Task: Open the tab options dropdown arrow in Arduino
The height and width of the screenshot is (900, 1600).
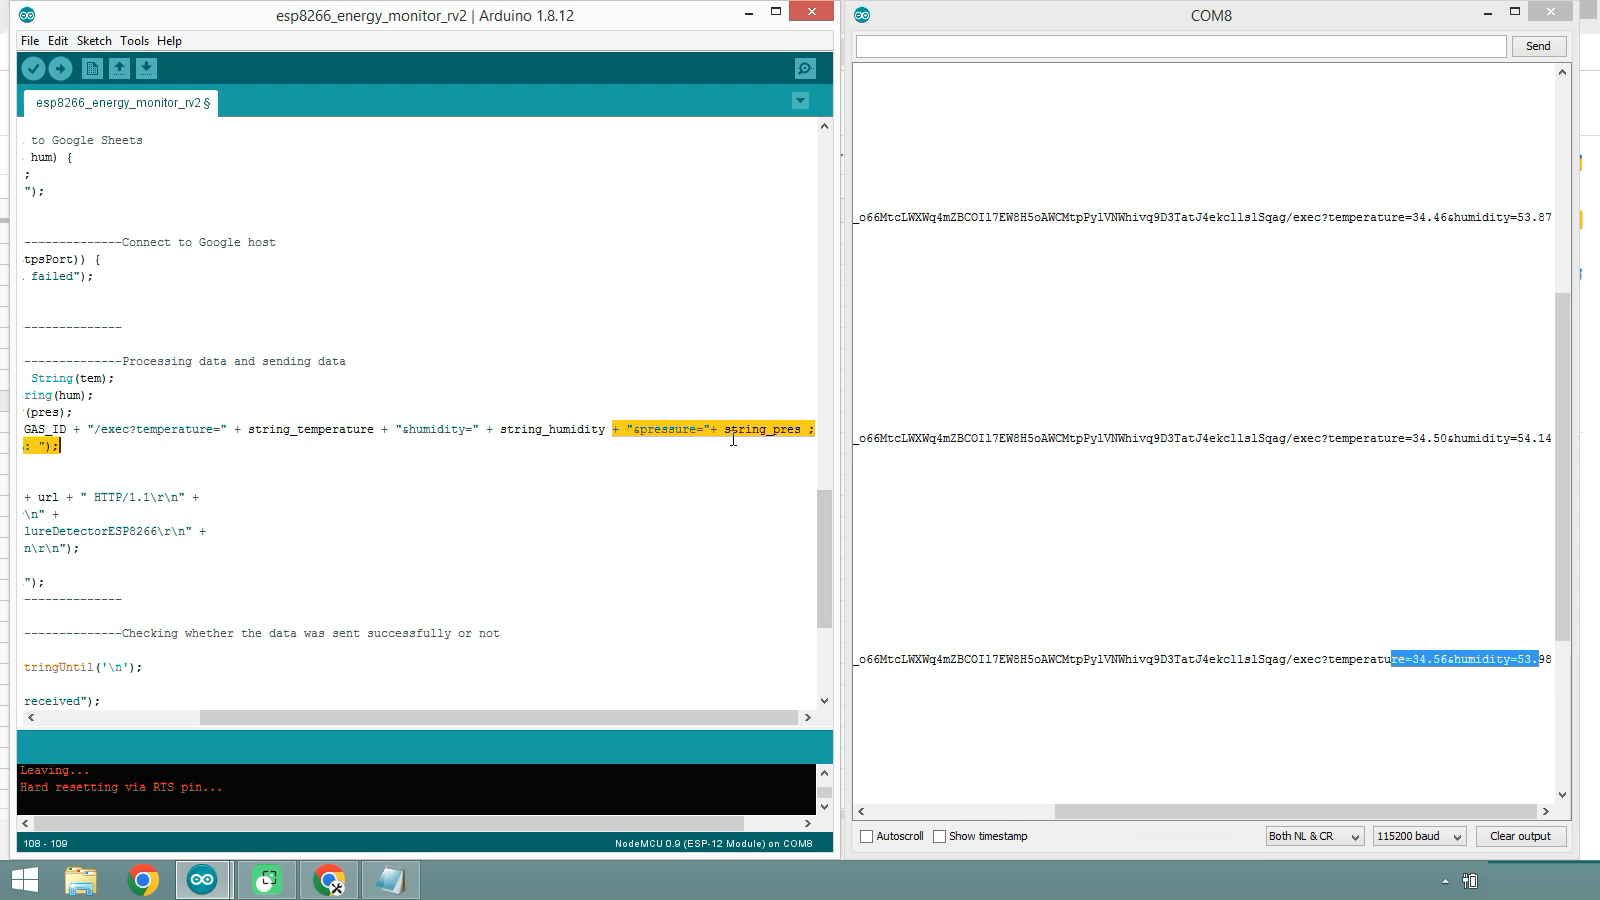Action: click(800, 101)
